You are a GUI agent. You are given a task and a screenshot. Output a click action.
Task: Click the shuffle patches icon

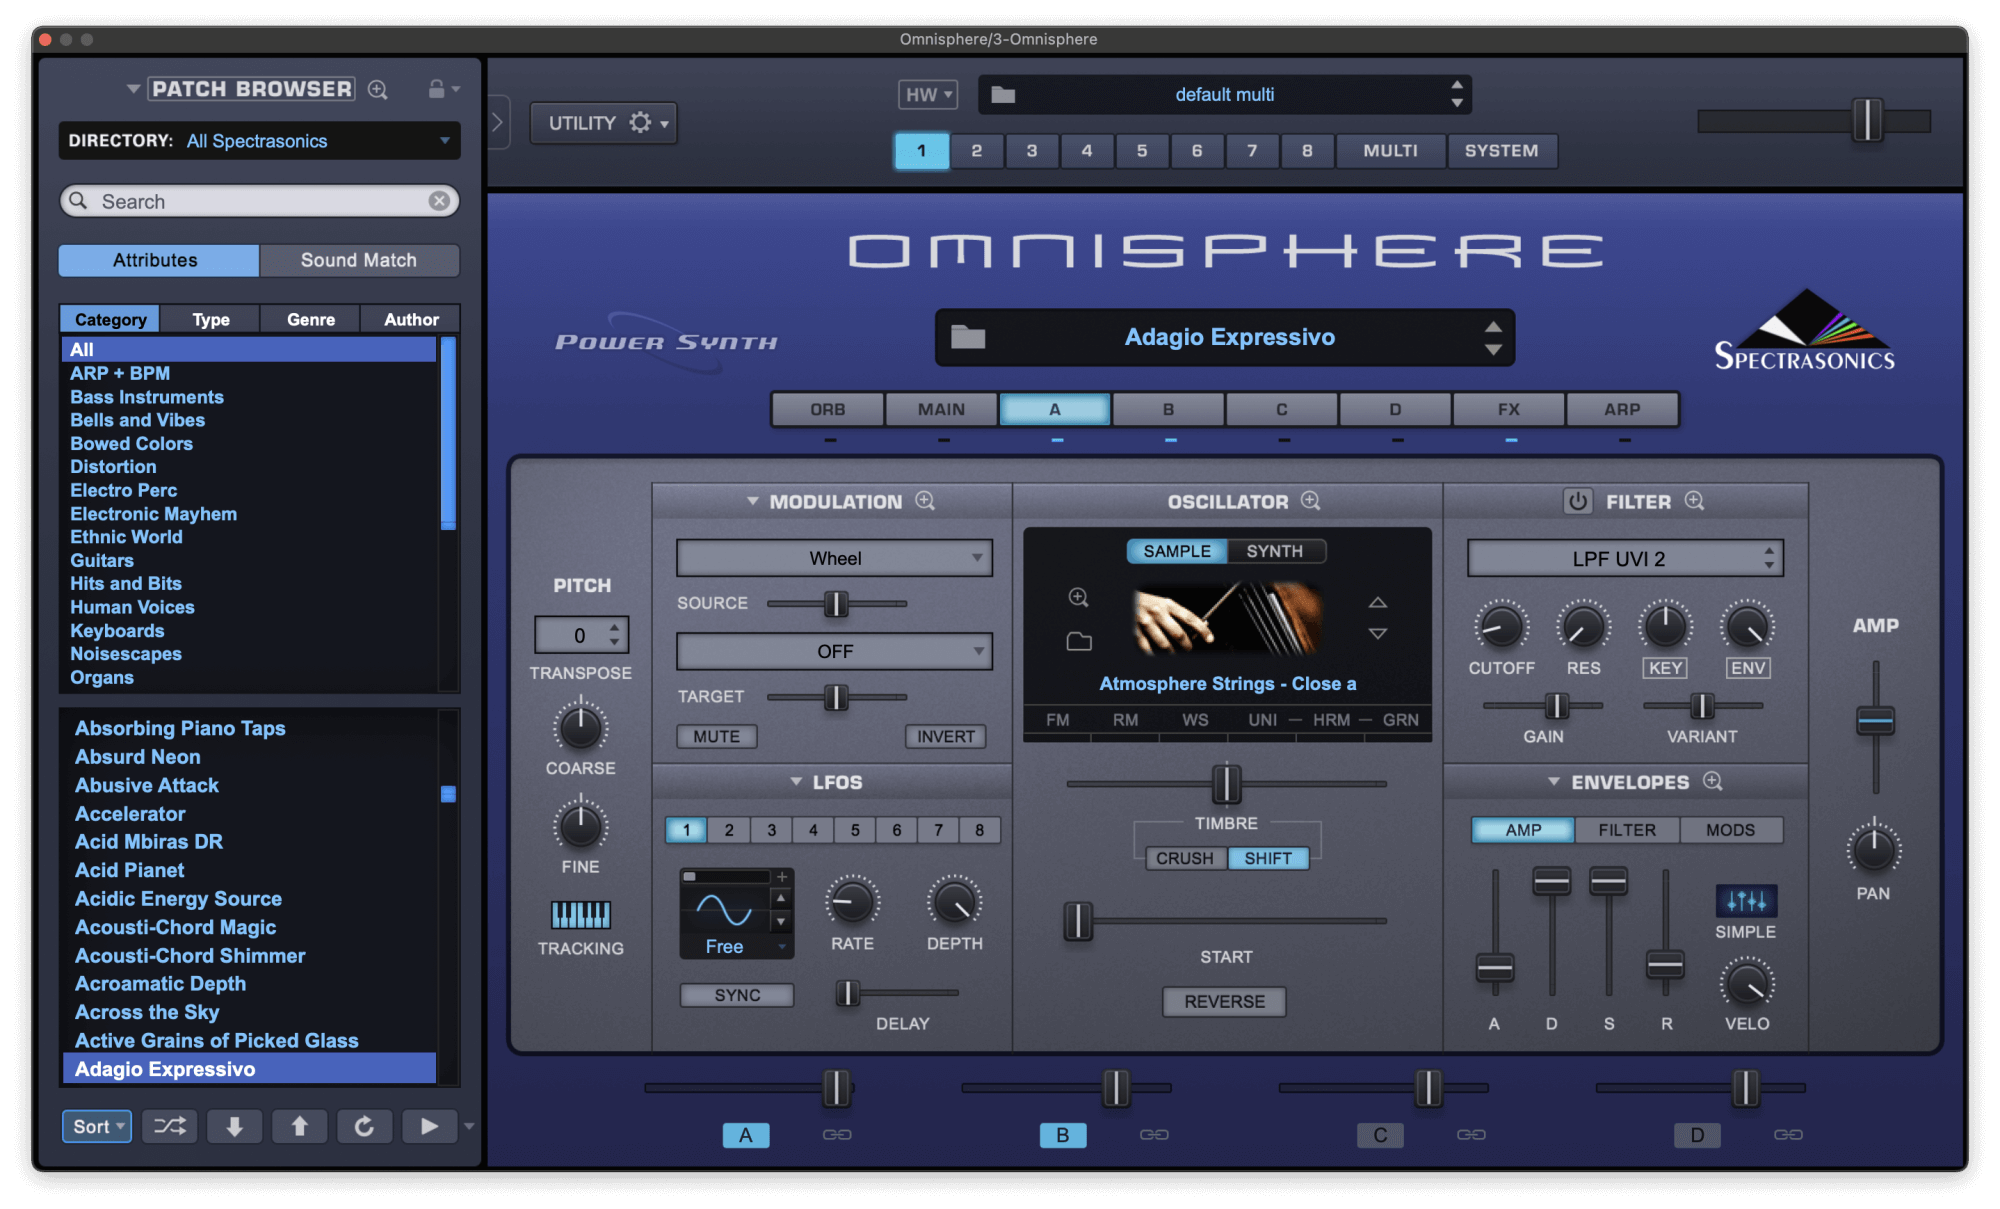tap(169, 1126)
